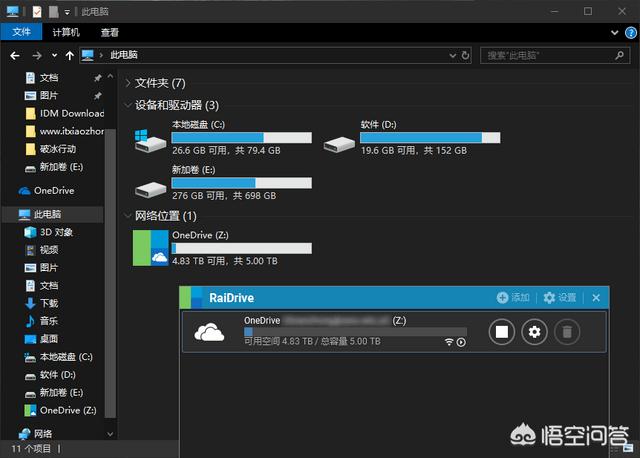The width and height of the screenshot is (640, 458).
Task: Click the 此电脑 address bar breadcrumb
Action: point(124,55)
